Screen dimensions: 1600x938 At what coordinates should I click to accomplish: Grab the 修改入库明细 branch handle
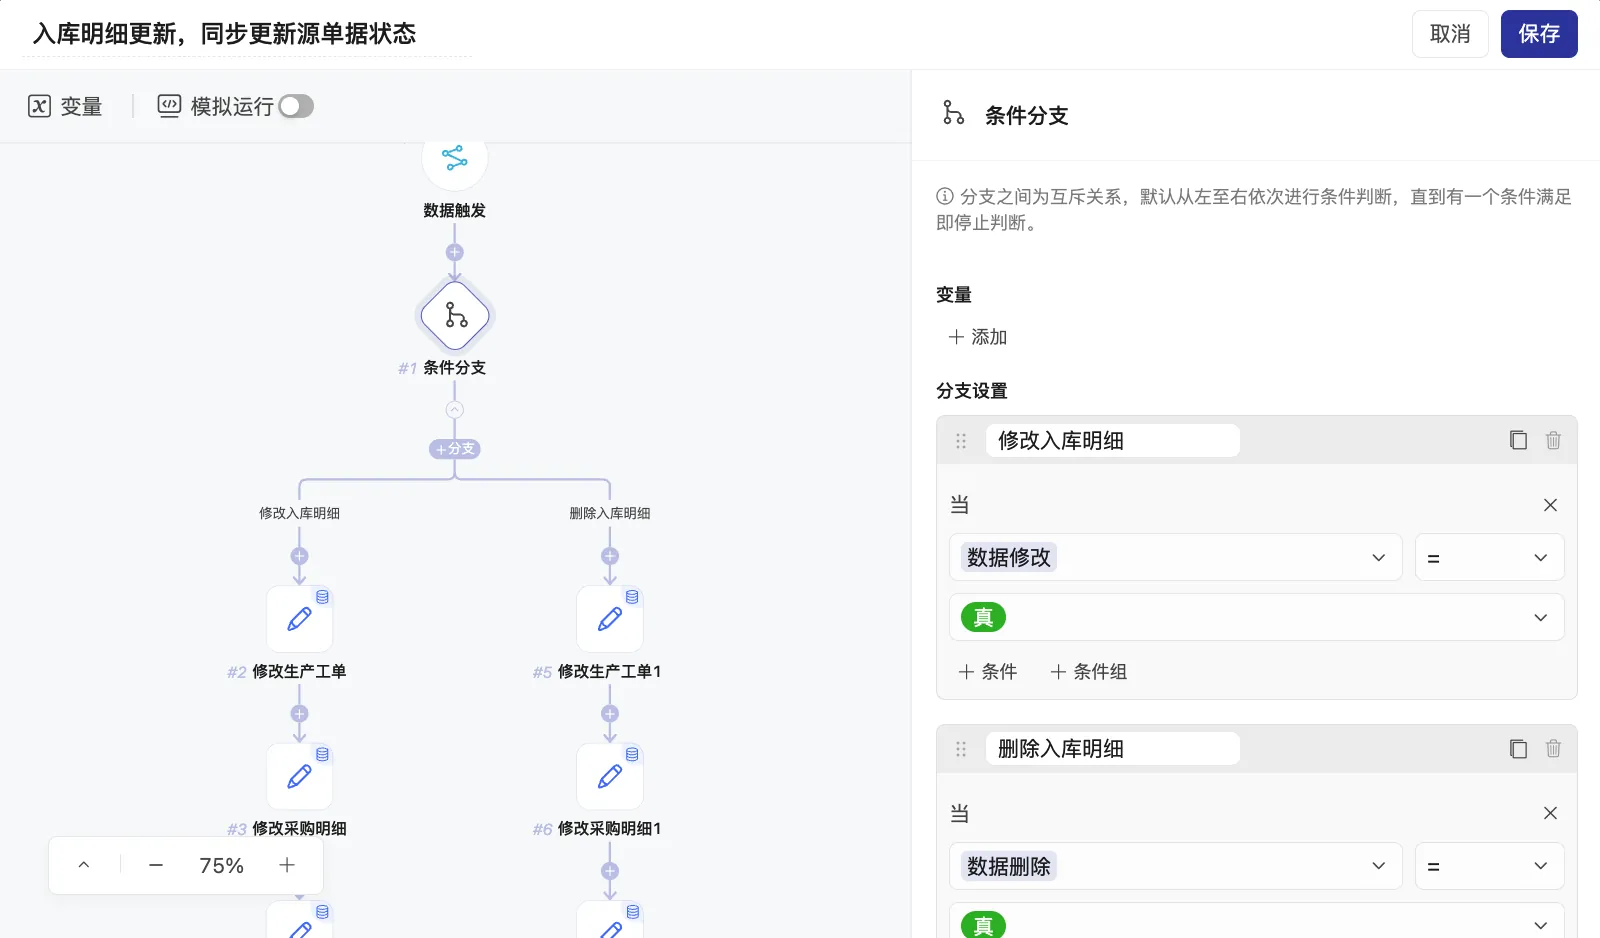[x=961, y=441]
